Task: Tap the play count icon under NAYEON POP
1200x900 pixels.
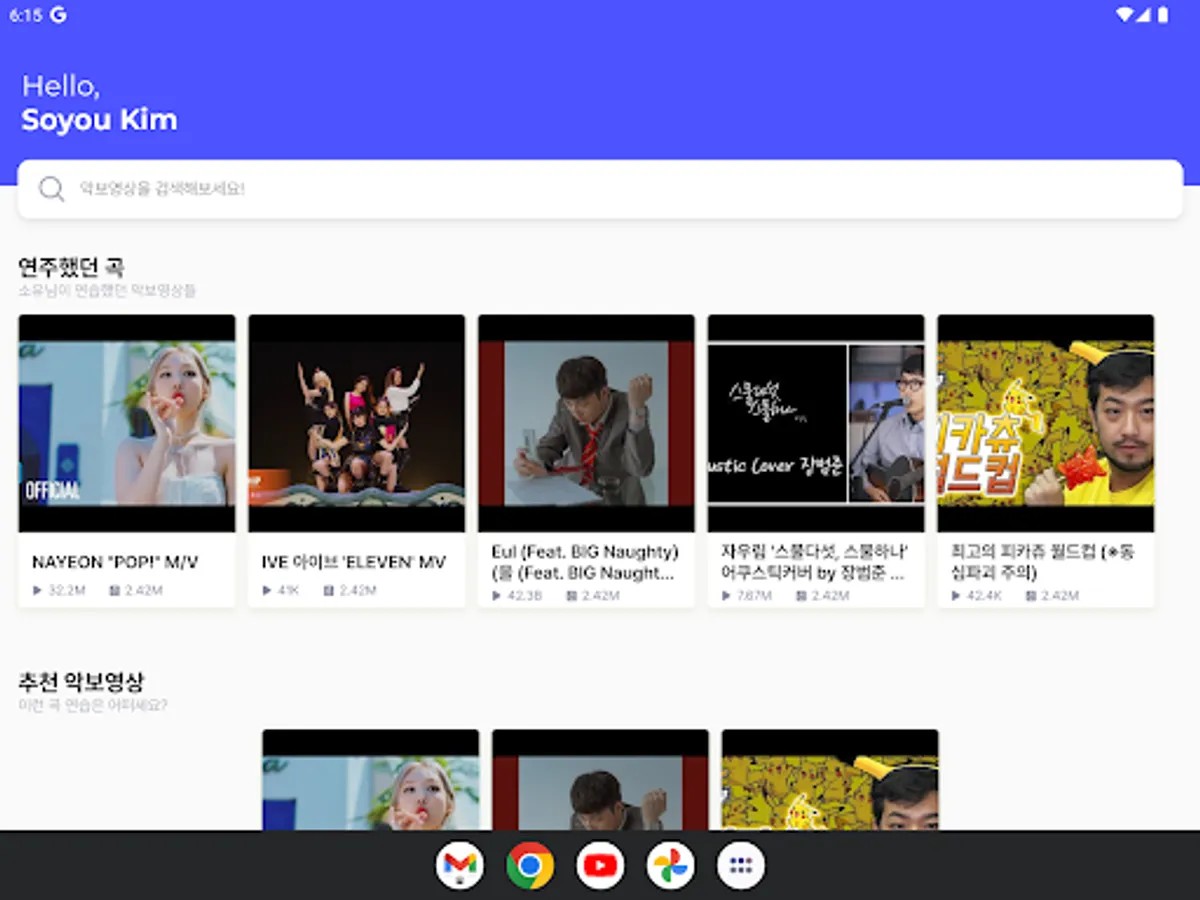Action: [x=38, y=591]
